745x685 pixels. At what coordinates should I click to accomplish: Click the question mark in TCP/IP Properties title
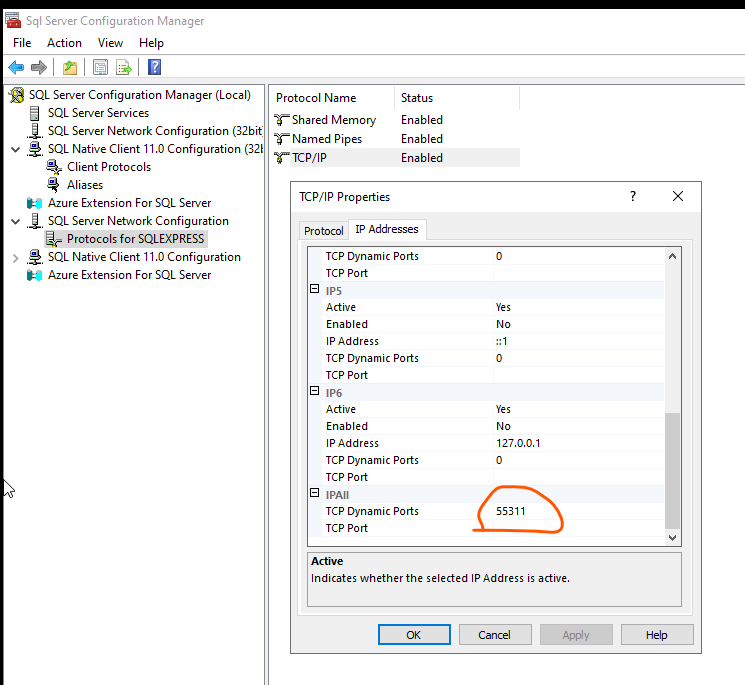633,196
